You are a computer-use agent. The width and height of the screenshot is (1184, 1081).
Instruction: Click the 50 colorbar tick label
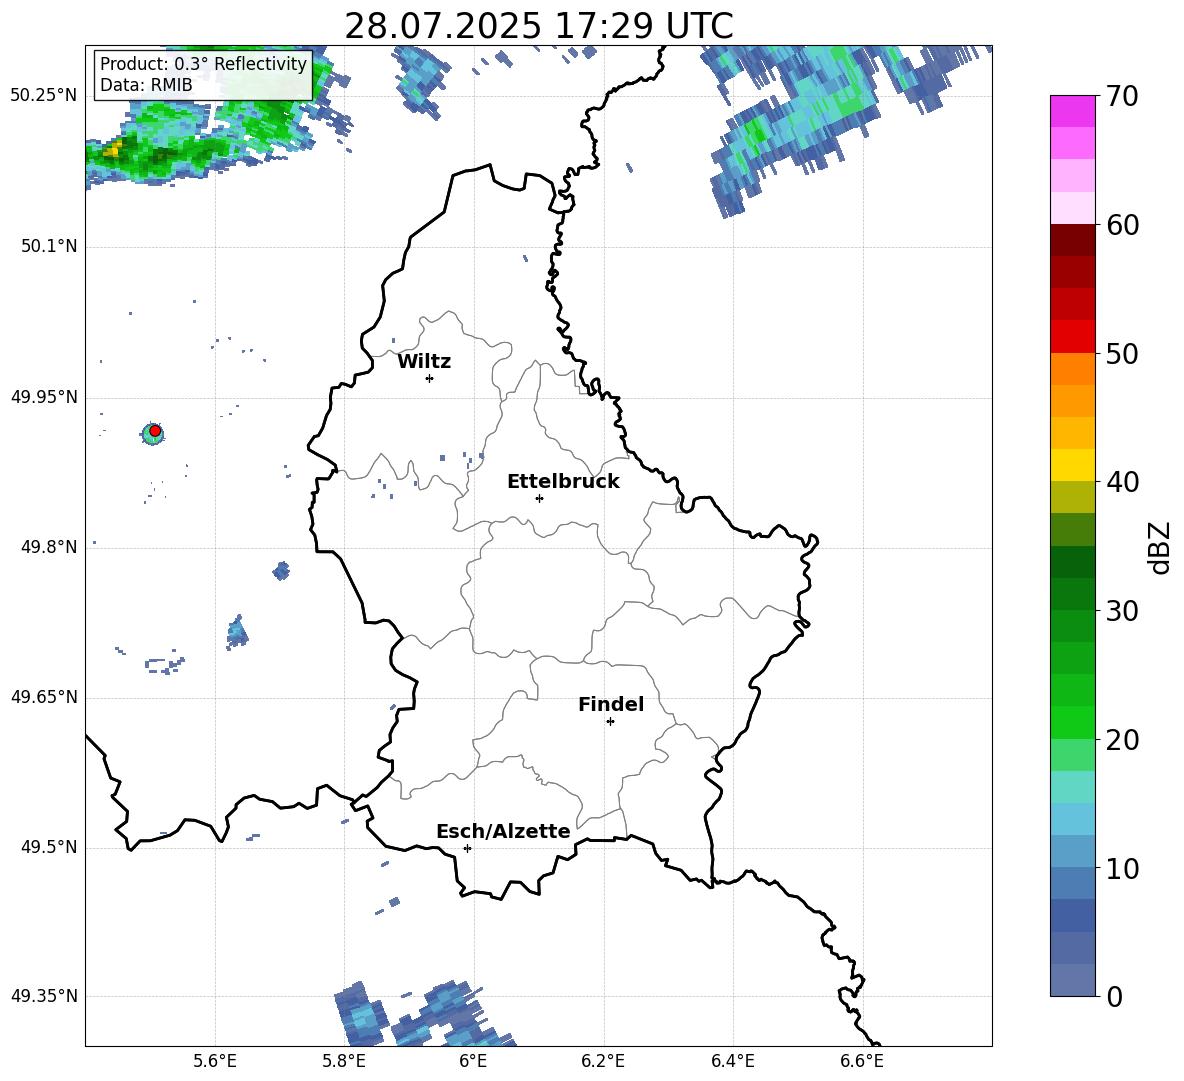(x=1122, y=353)
